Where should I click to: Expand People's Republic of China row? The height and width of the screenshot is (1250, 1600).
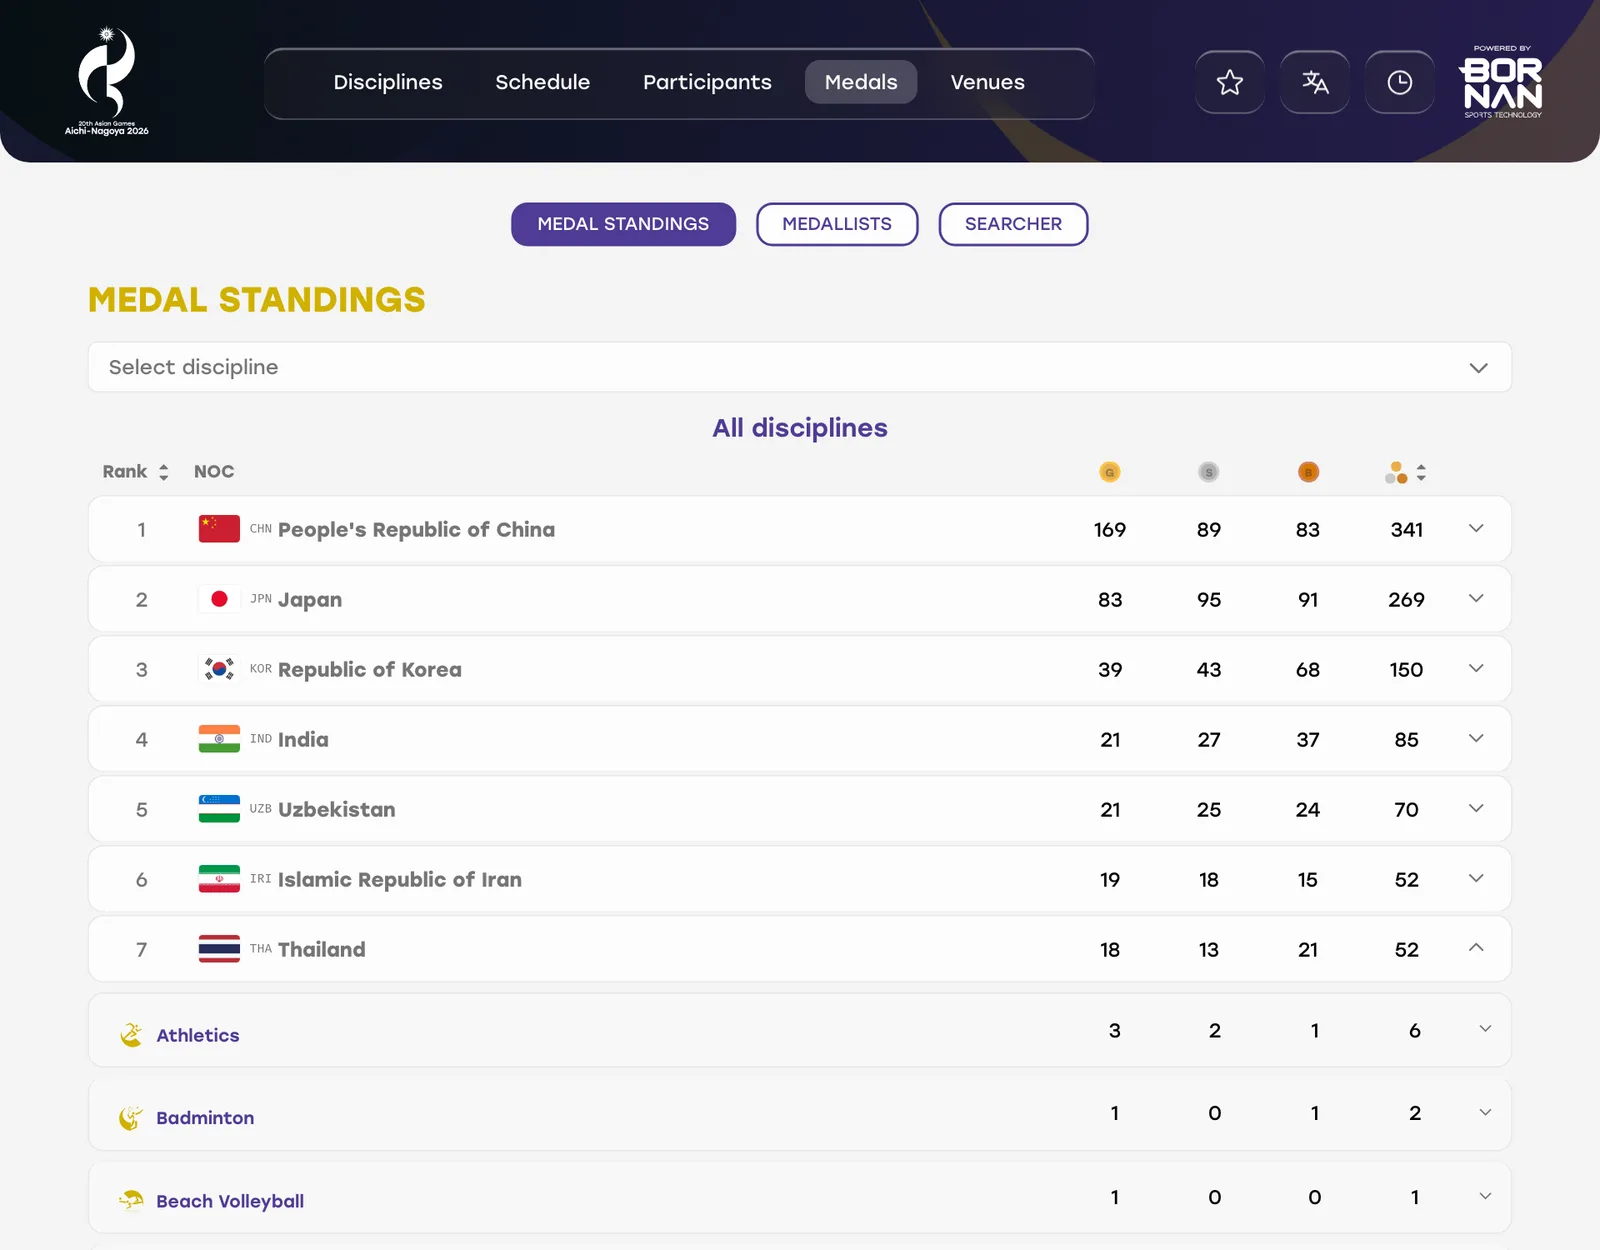tap(1476, 529)
